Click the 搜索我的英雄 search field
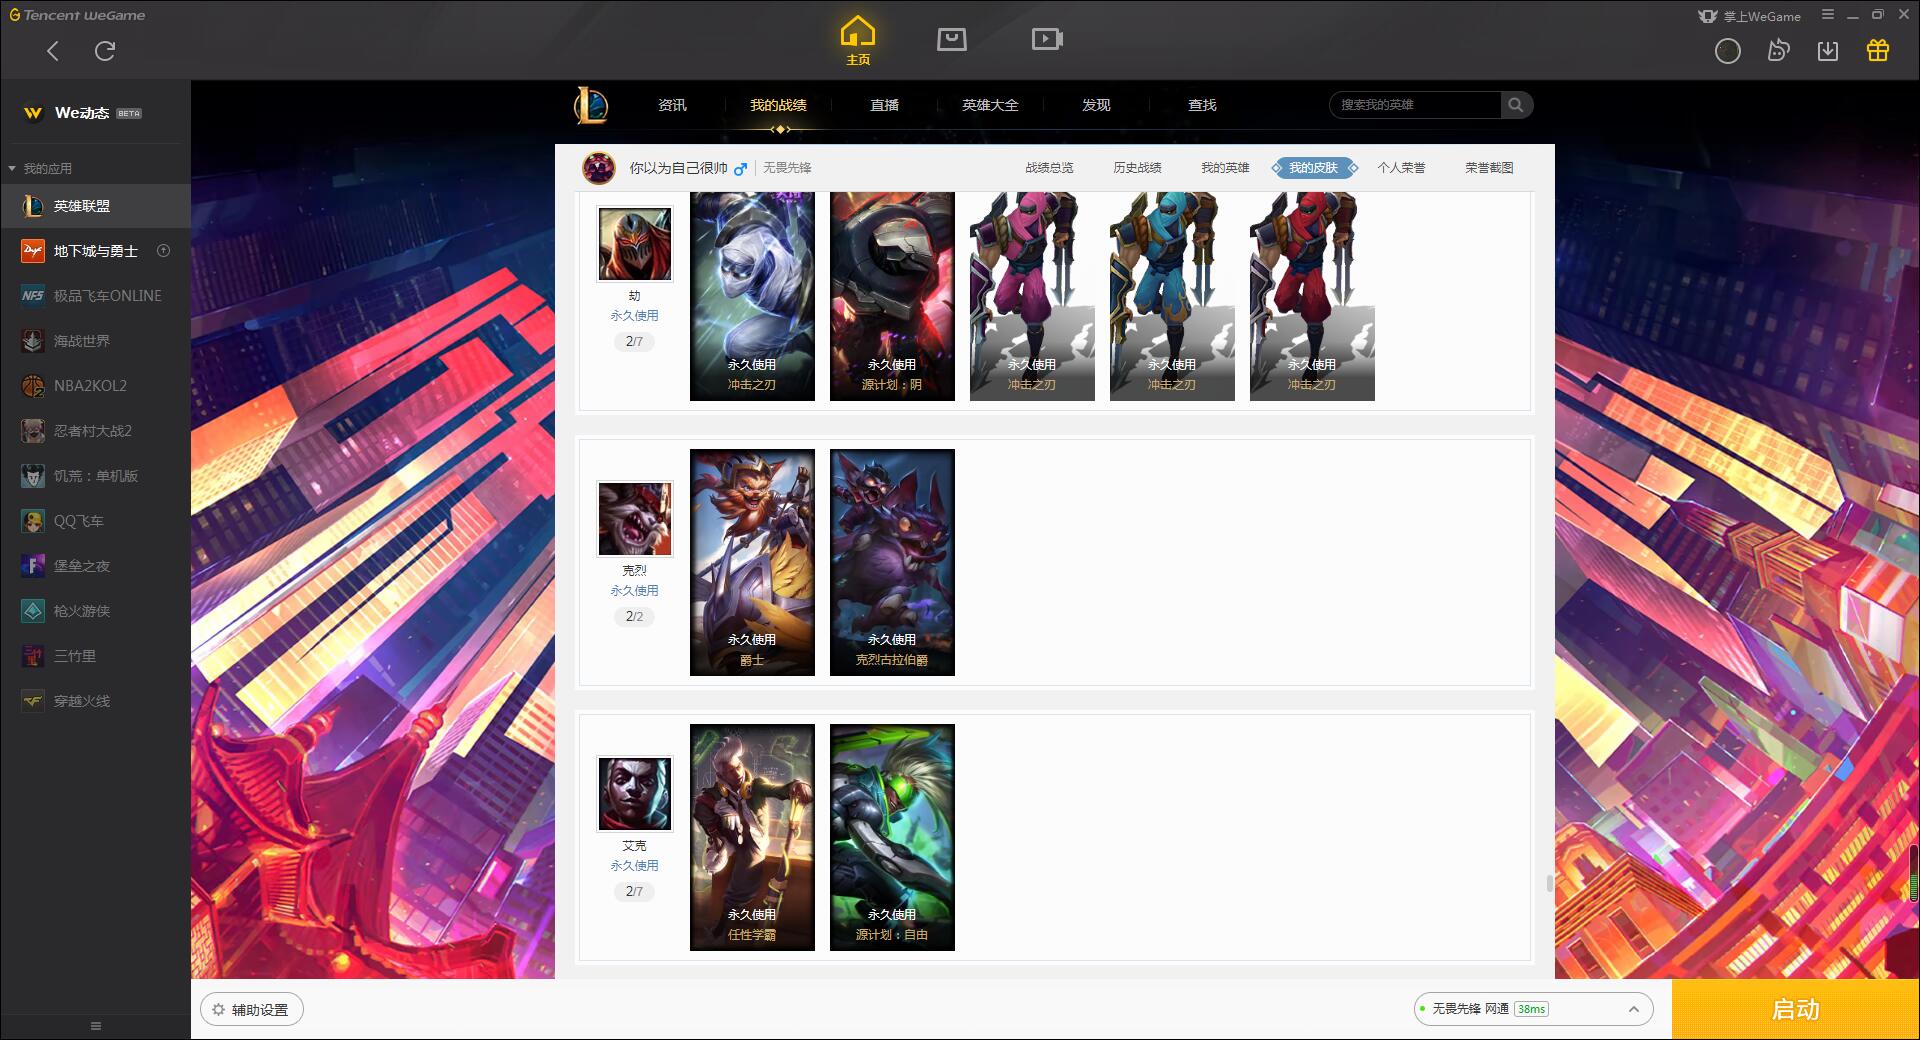This screenshot has width=1920, height=1040. (1415, 105)
